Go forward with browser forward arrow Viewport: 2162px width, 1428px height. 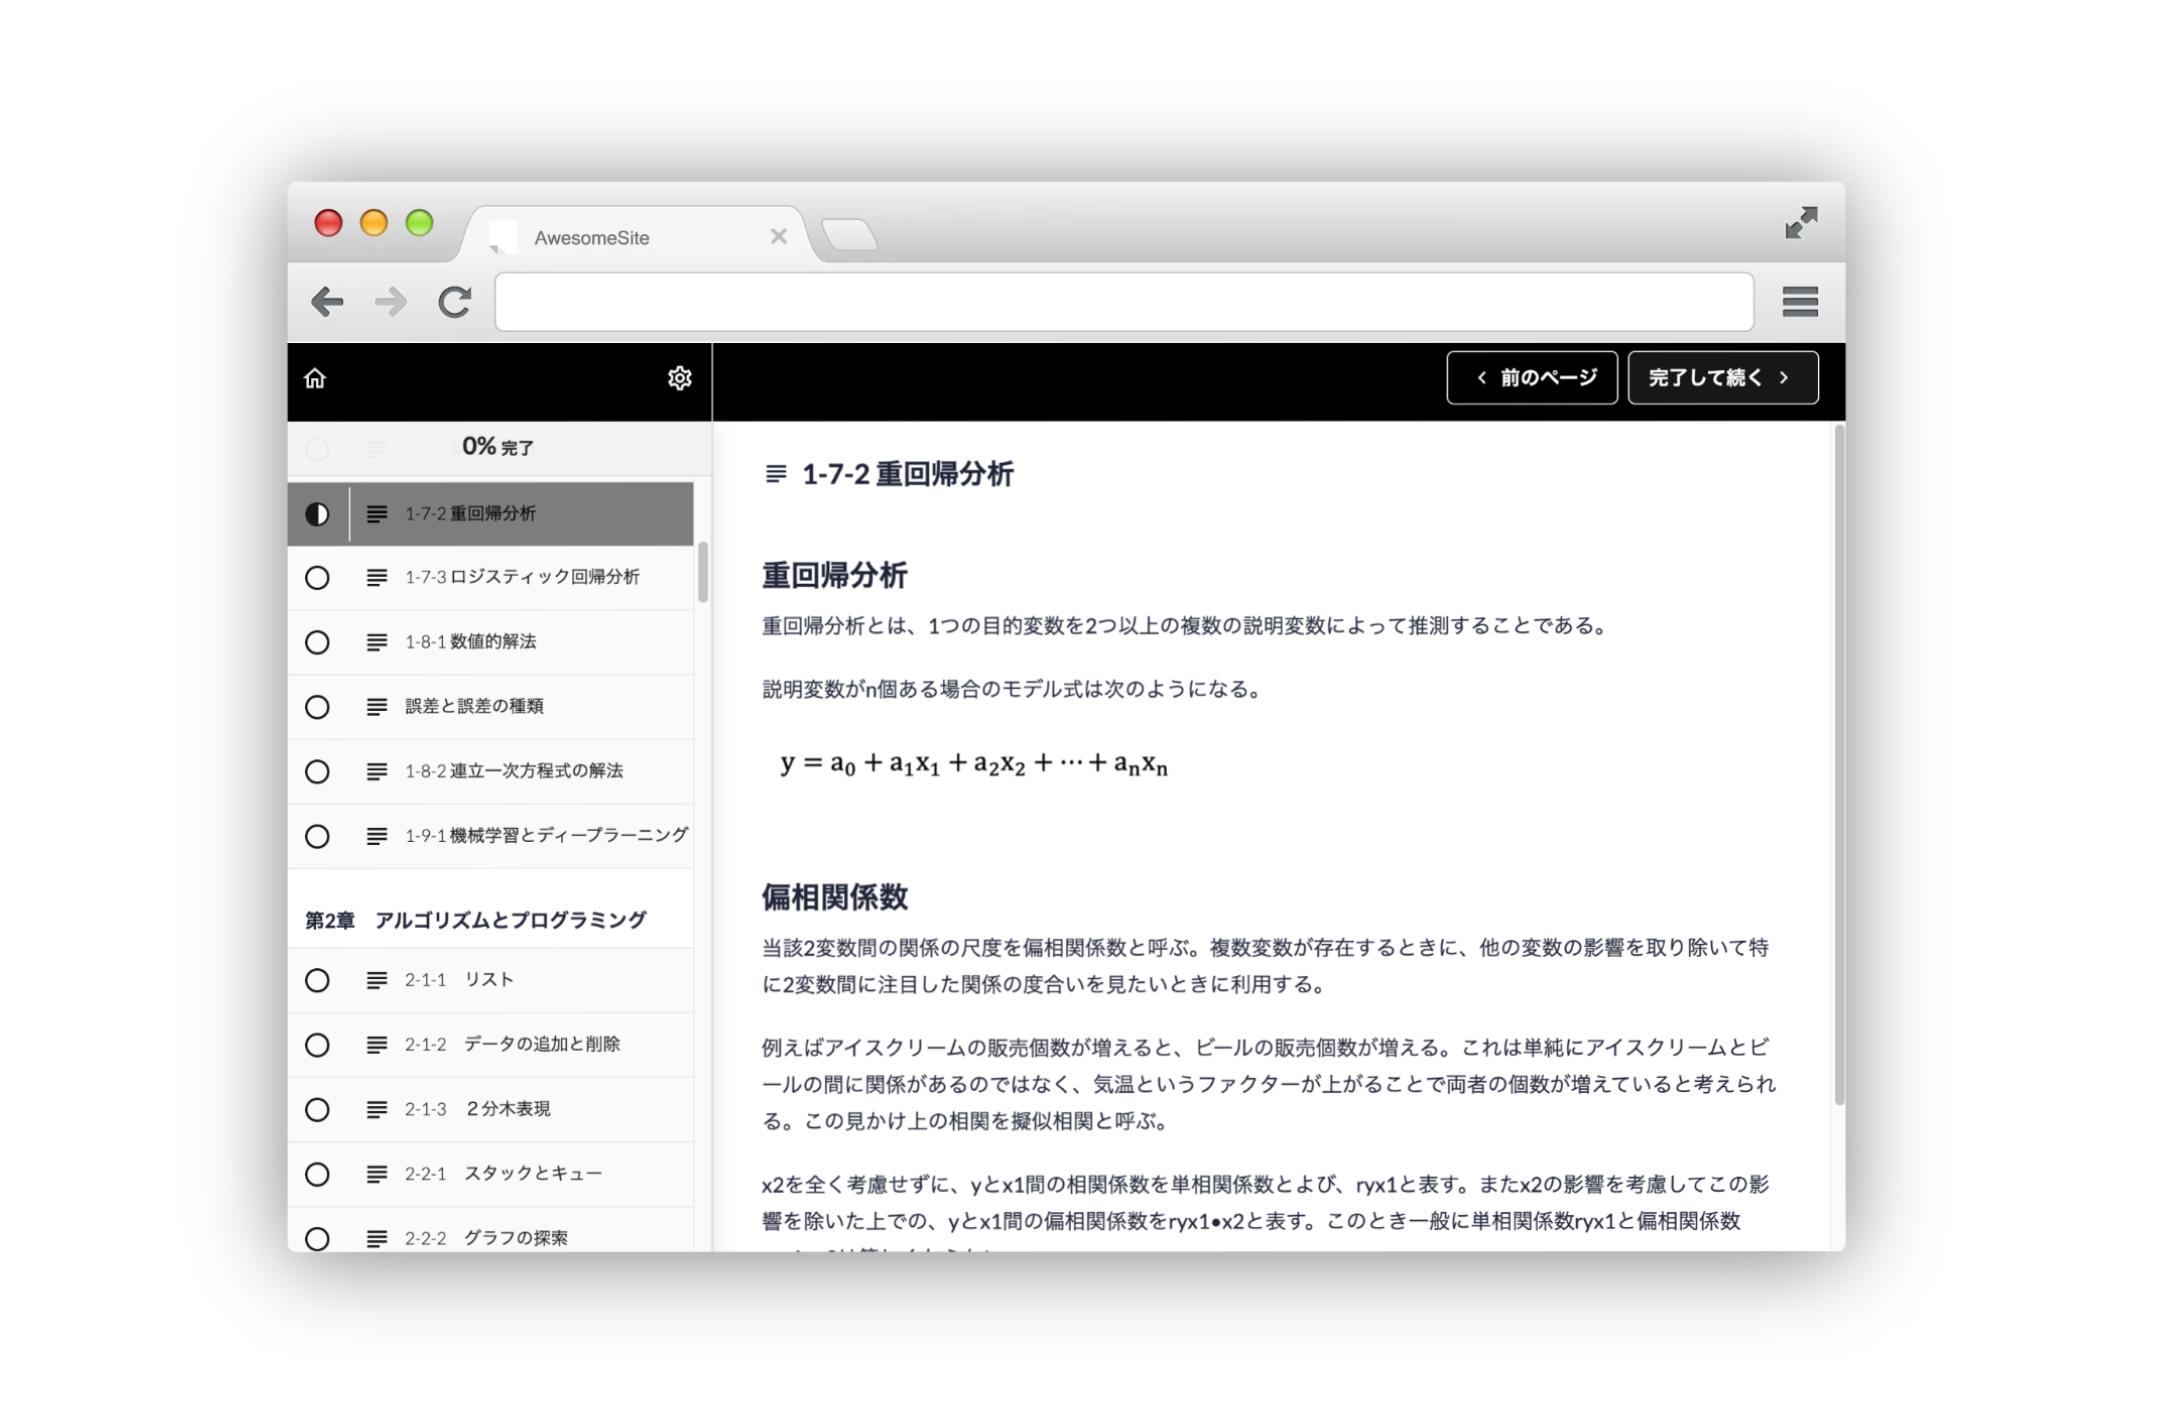[x=391, y=301]
